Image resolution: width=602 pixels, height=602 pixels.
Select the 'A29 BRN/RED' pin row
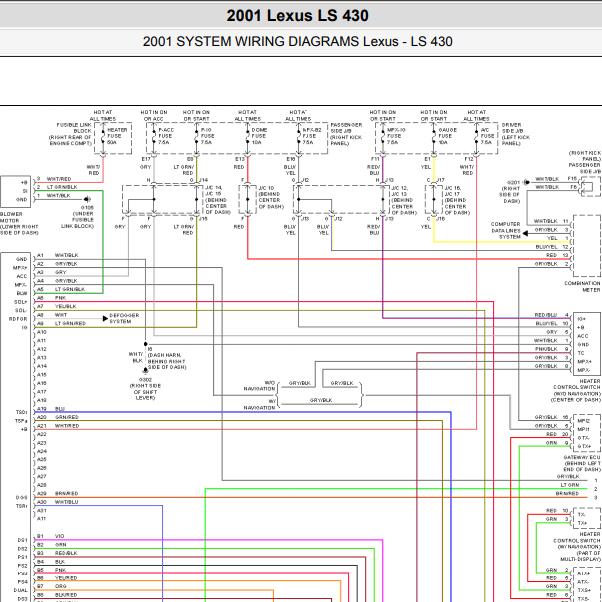point(58,493)
